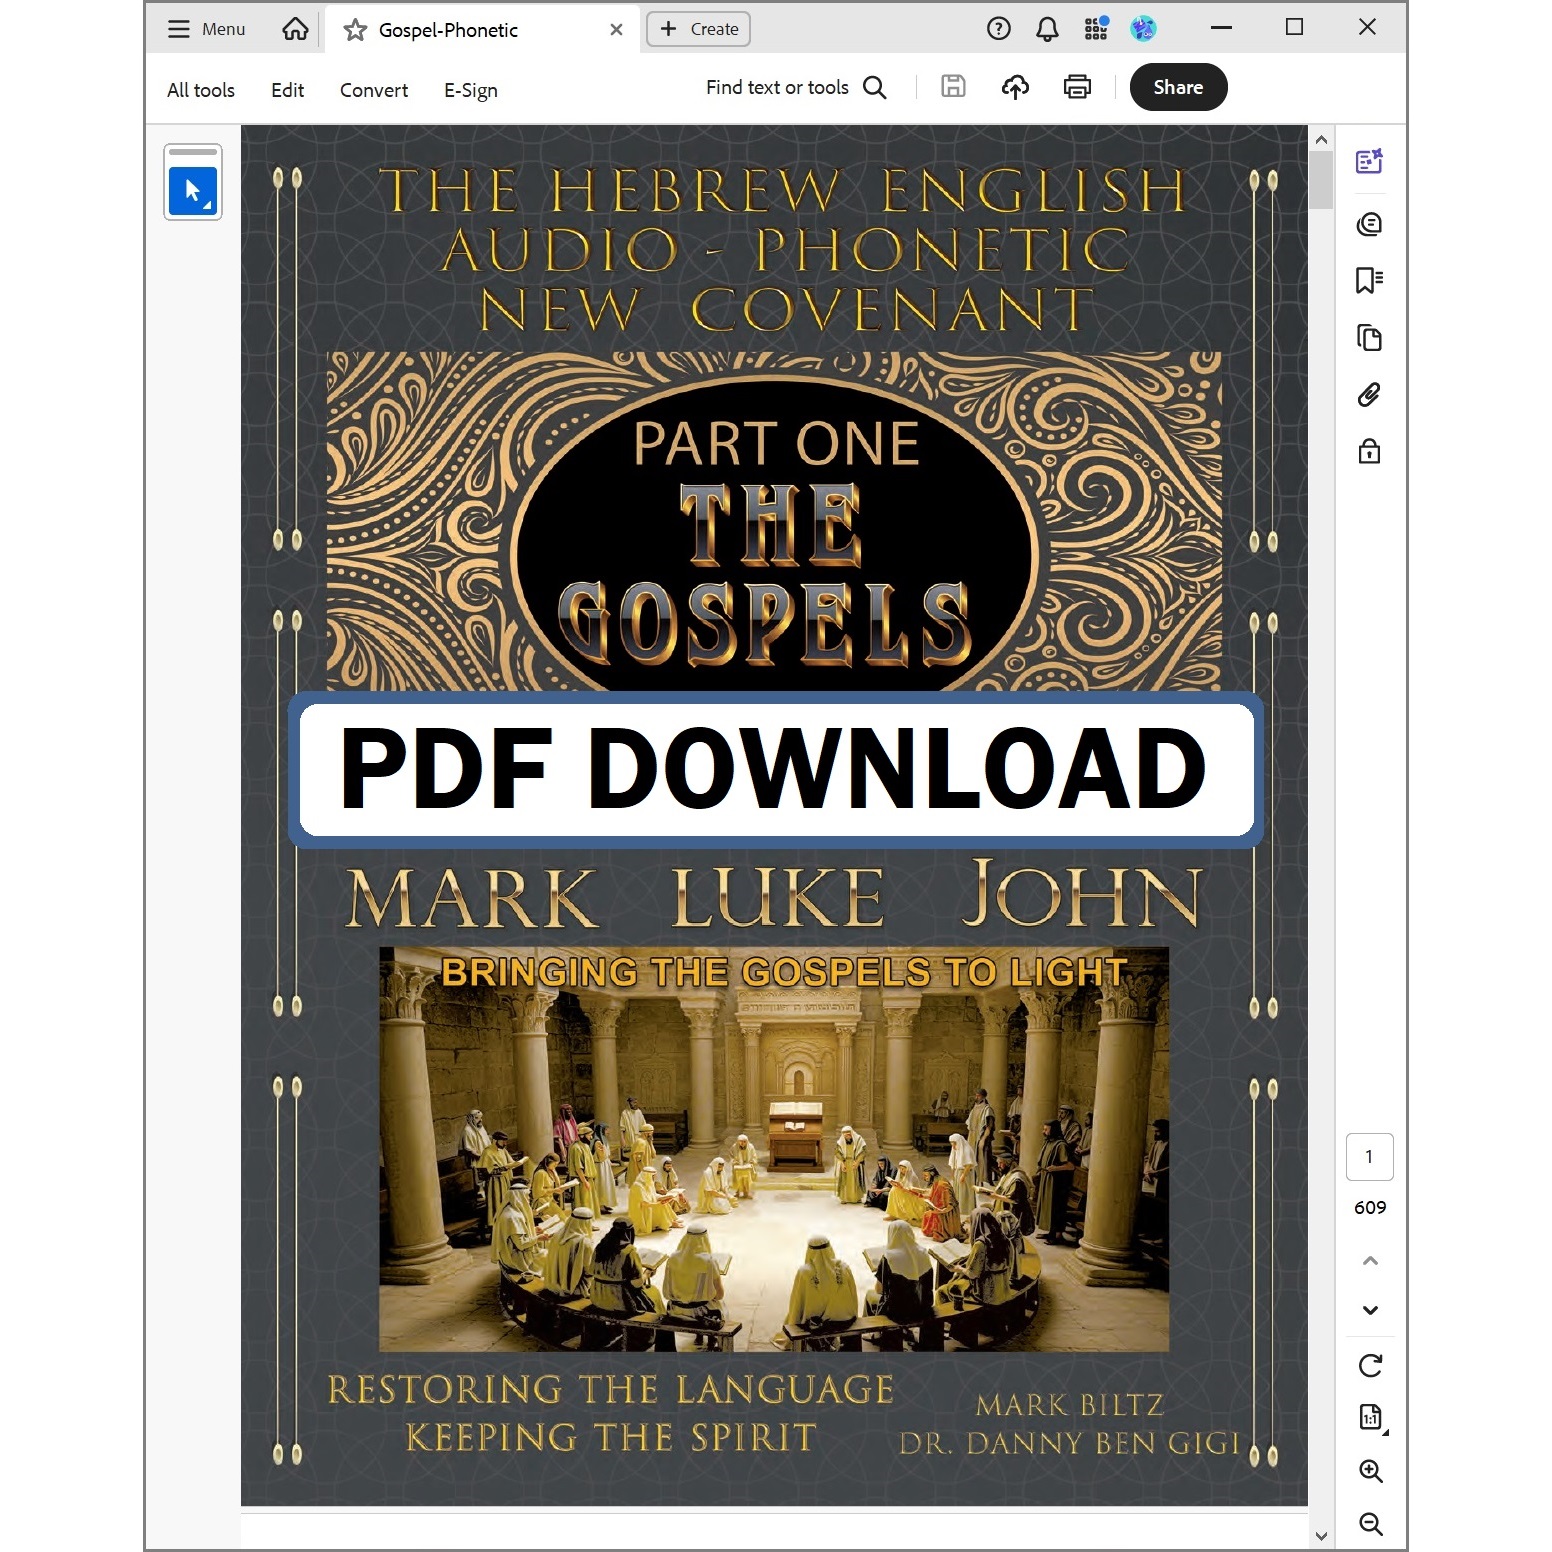Show the bookmarks panel

tap(1369, 281)
